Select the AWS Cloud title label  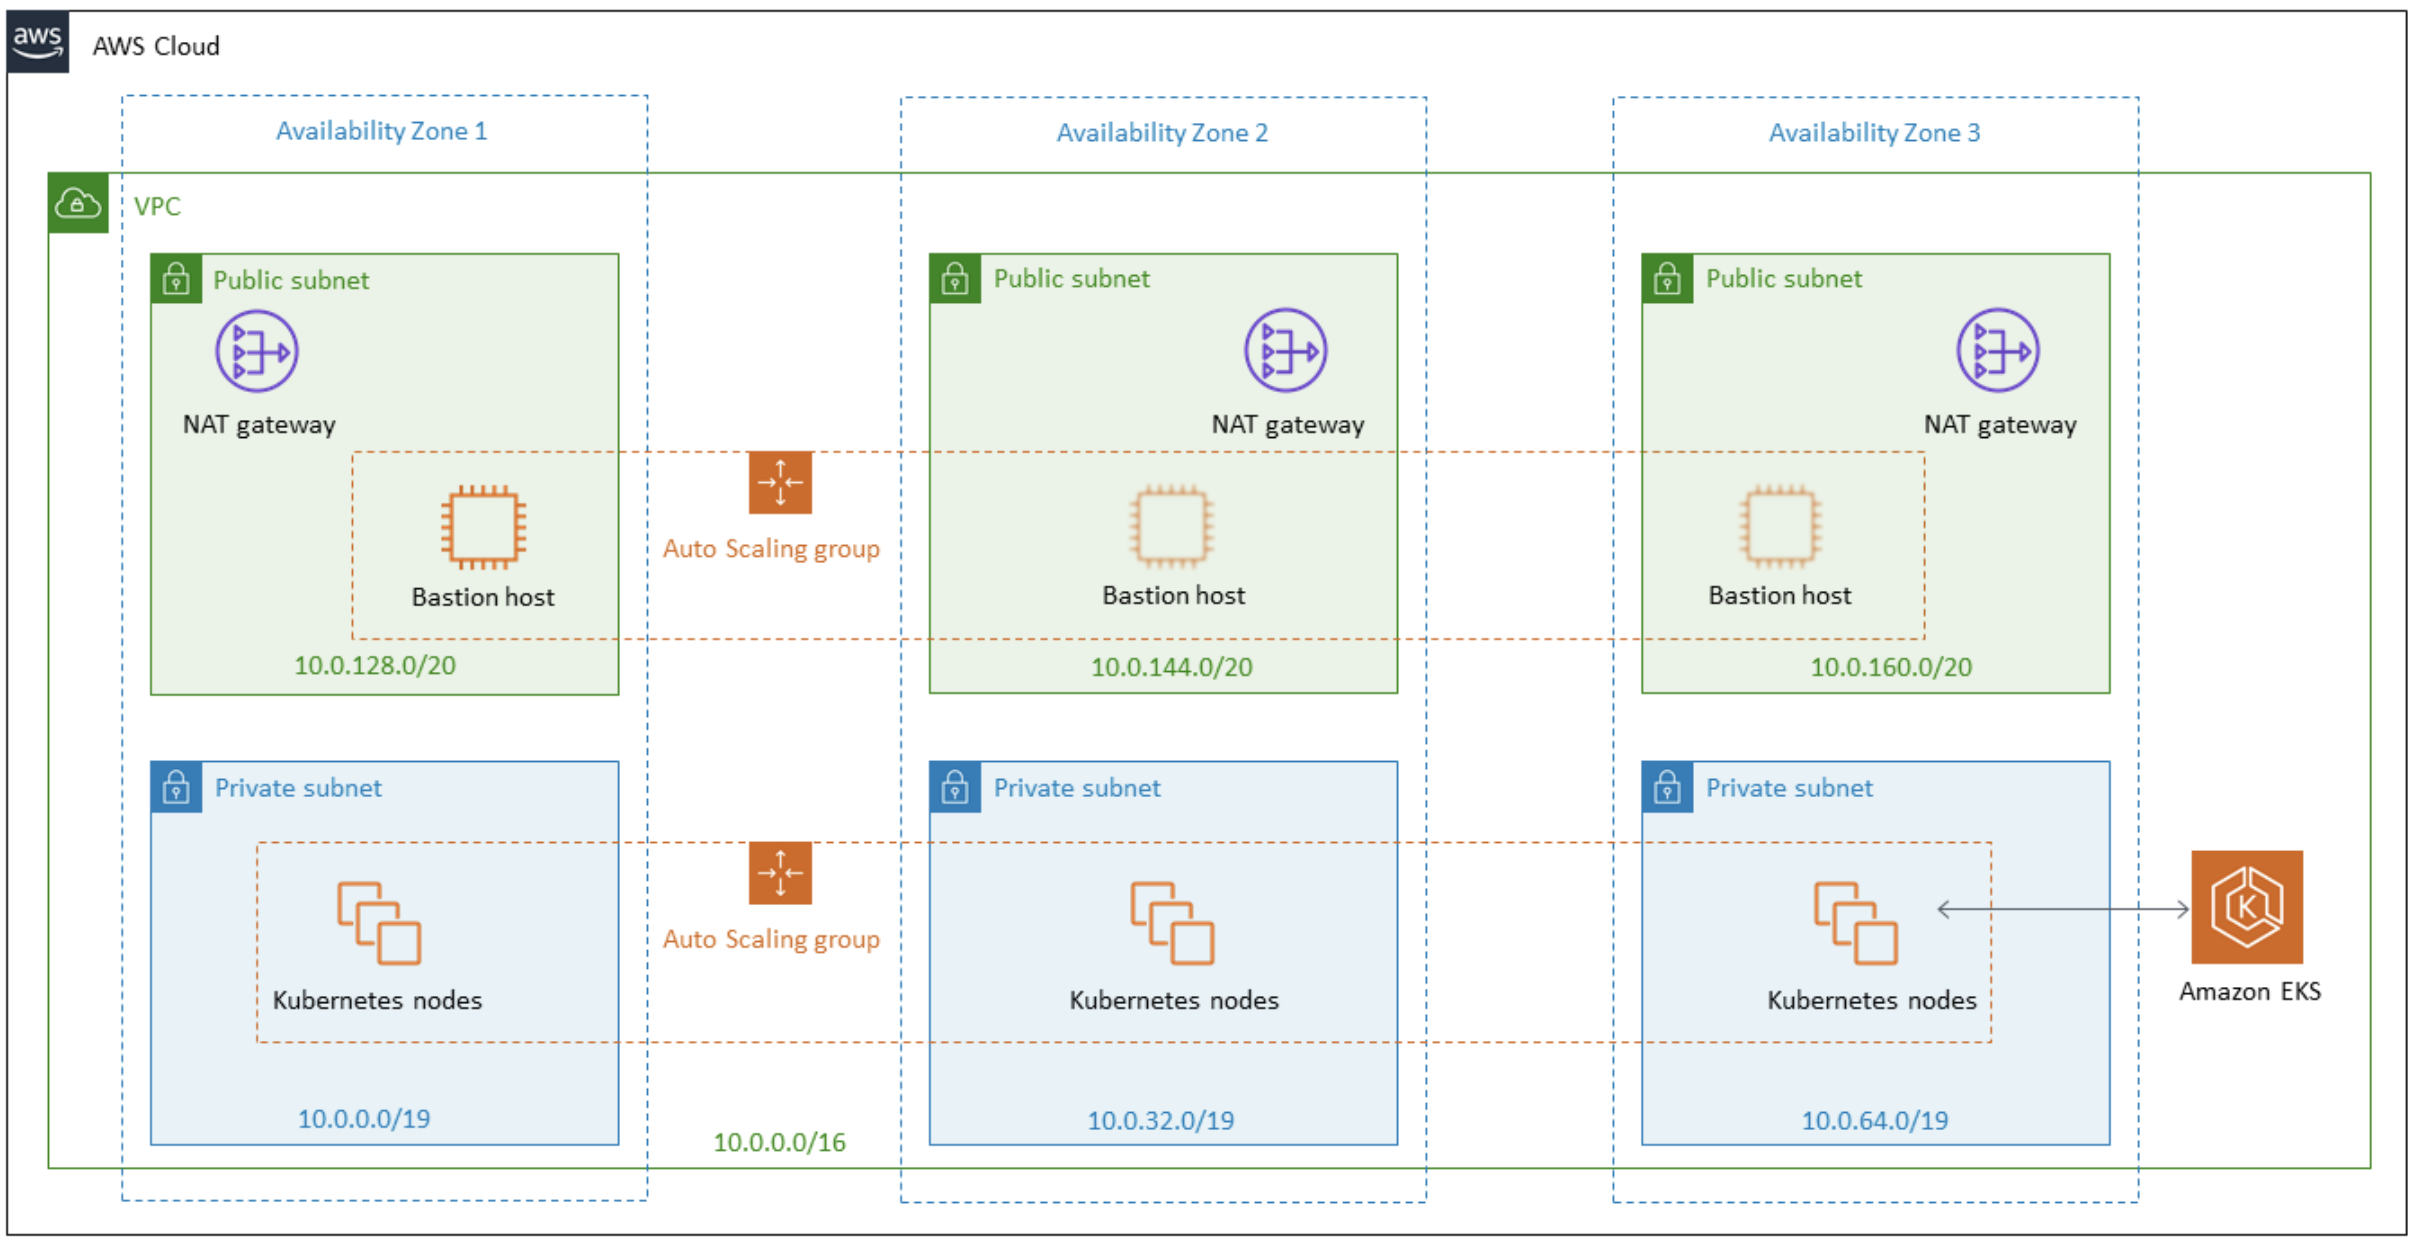pos(156,45)
